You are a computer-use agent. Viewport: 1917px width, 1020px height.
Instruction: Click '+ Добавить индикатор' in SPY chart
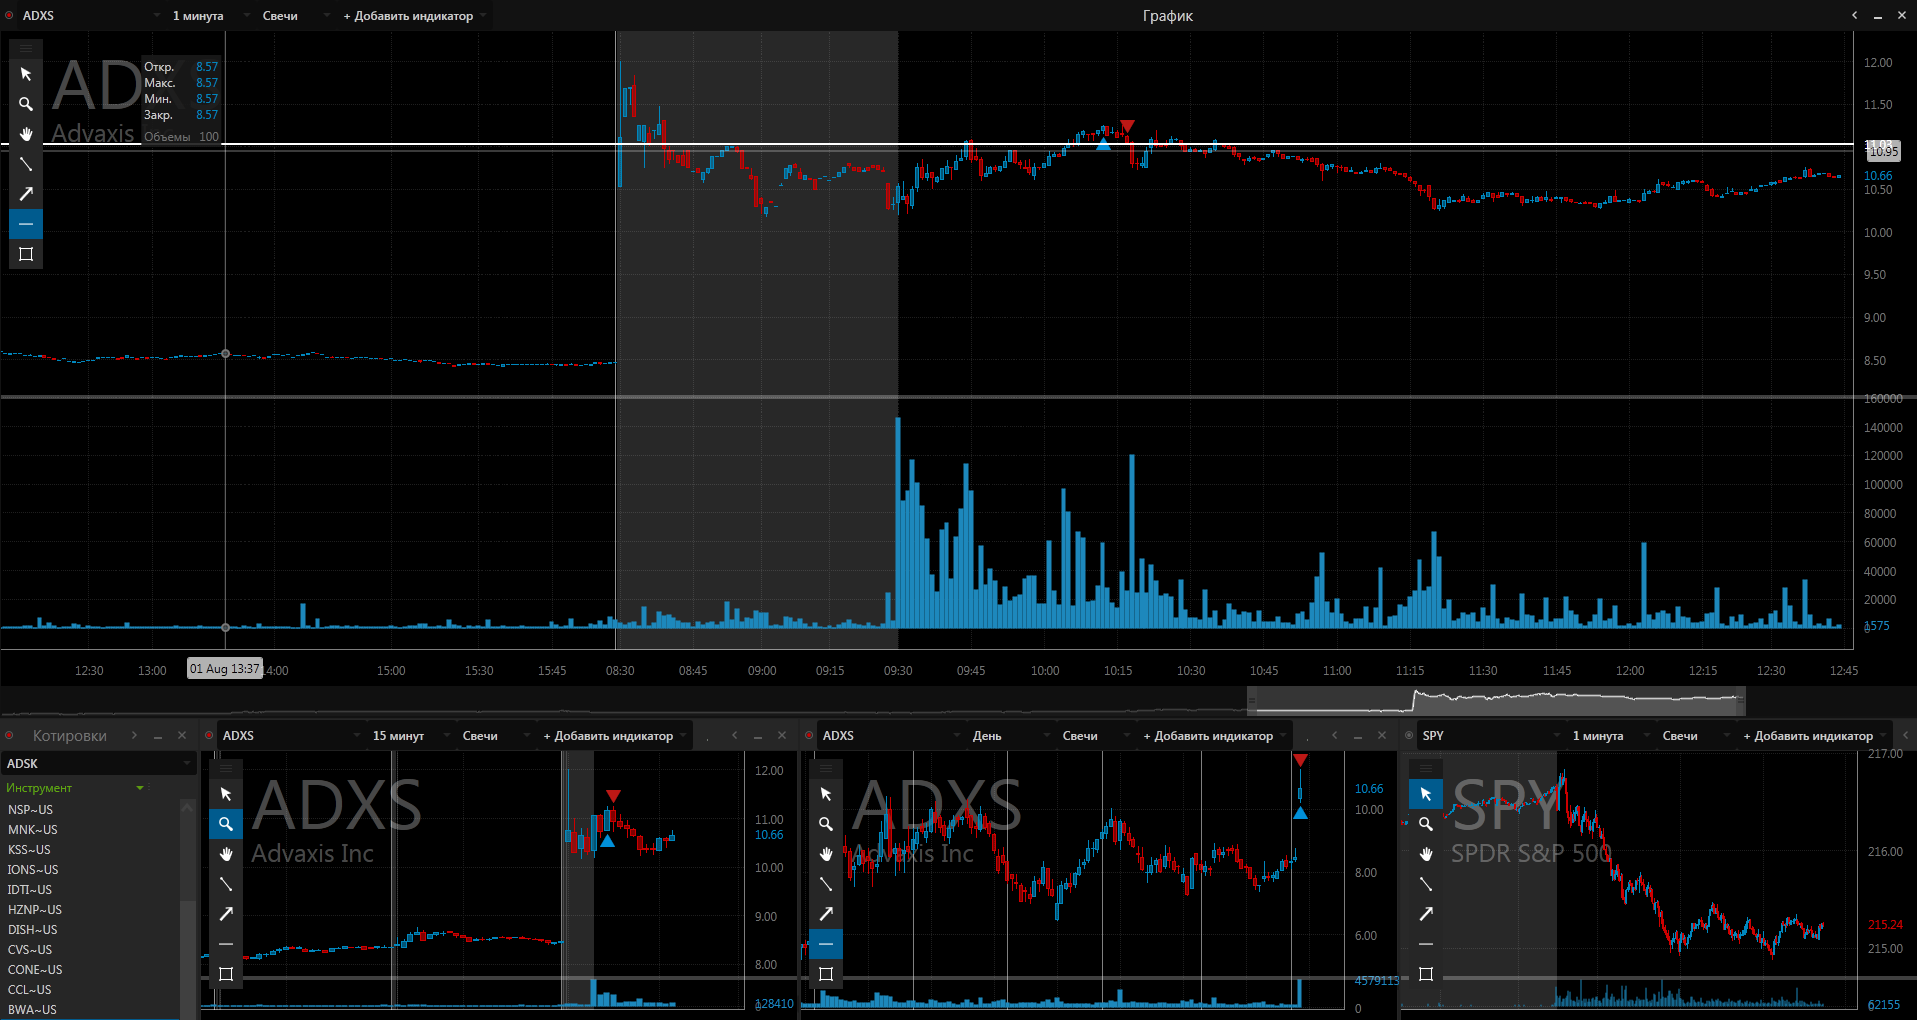point(1814,736)
